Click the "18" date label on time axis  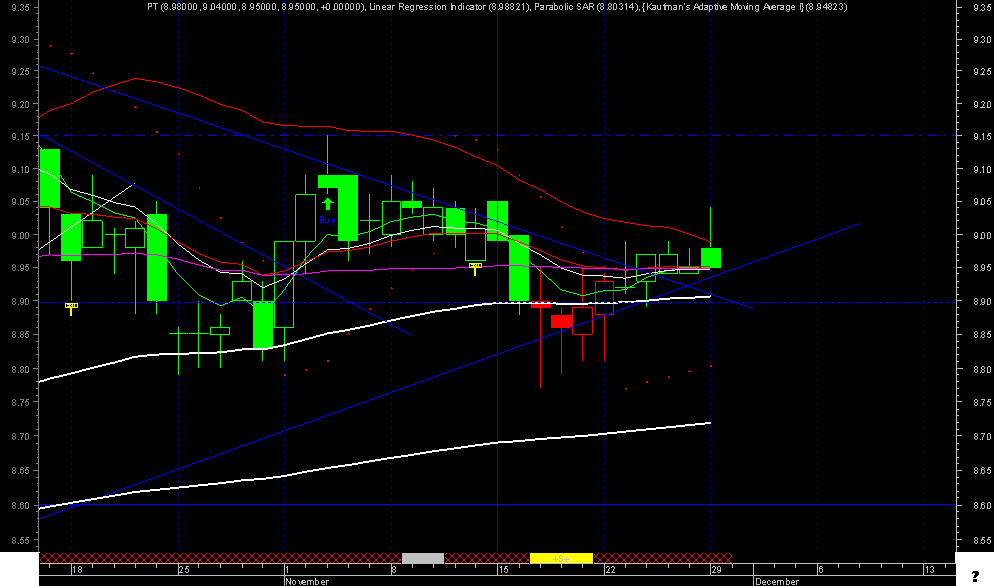[77, 570]
